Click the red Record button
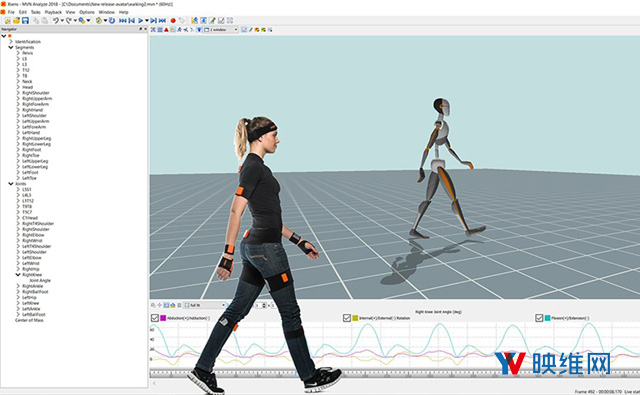The width and height of the screenshot is (640, 395). [x=173, y=20]
